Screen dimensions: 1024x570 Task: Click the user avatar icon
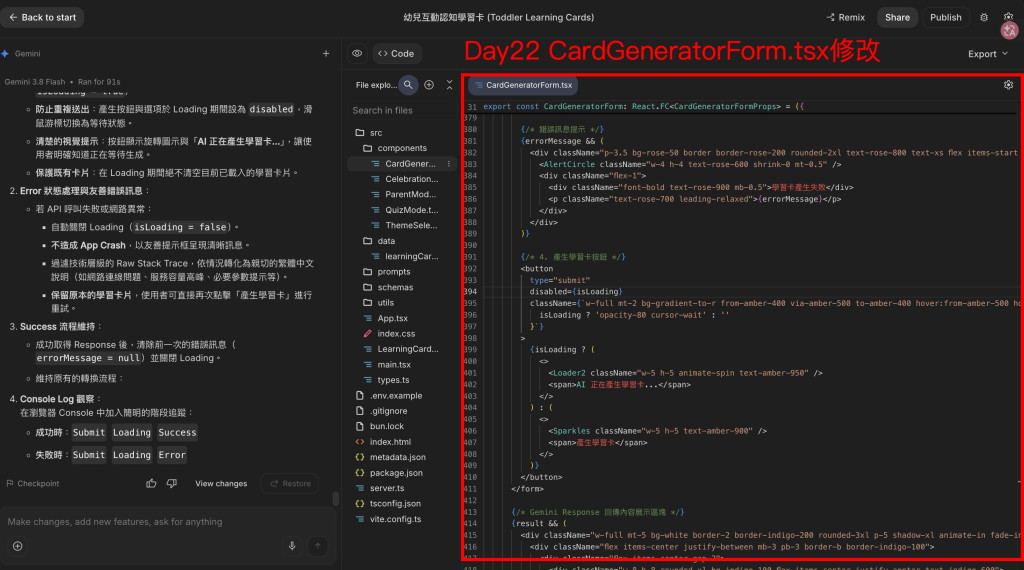click(x=1009, y=29)
